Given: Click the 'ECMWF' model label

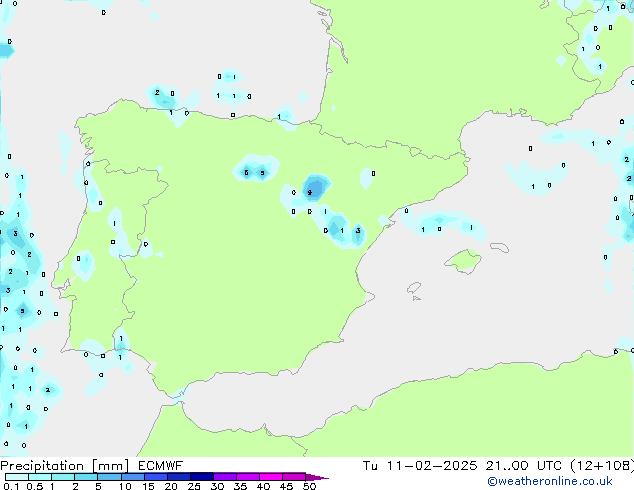Looking at the screenshot, I should tap(161, 466).
